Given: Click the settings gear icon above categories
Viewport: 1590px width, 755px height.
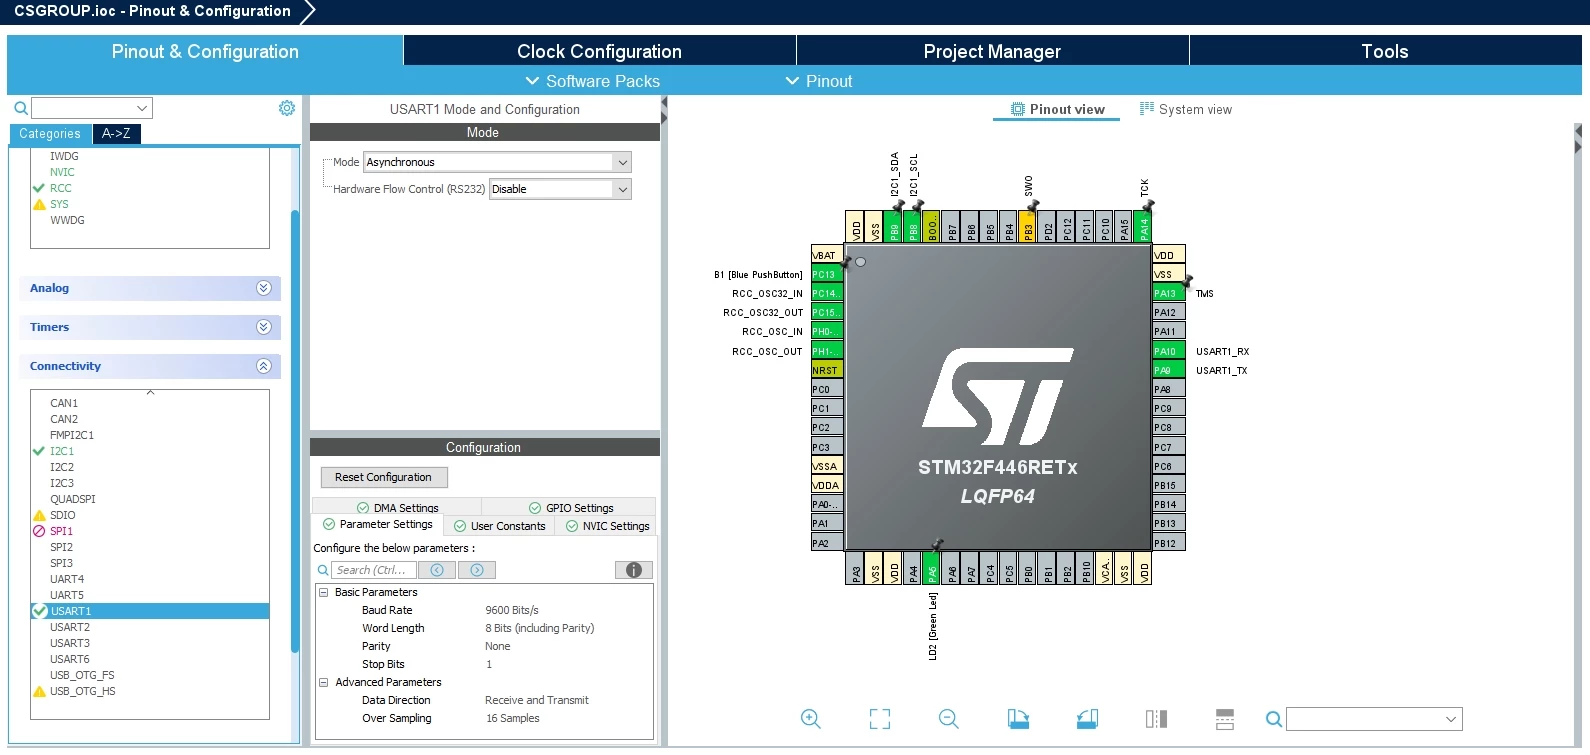Looking at the screenshot, I should point(287,108).
